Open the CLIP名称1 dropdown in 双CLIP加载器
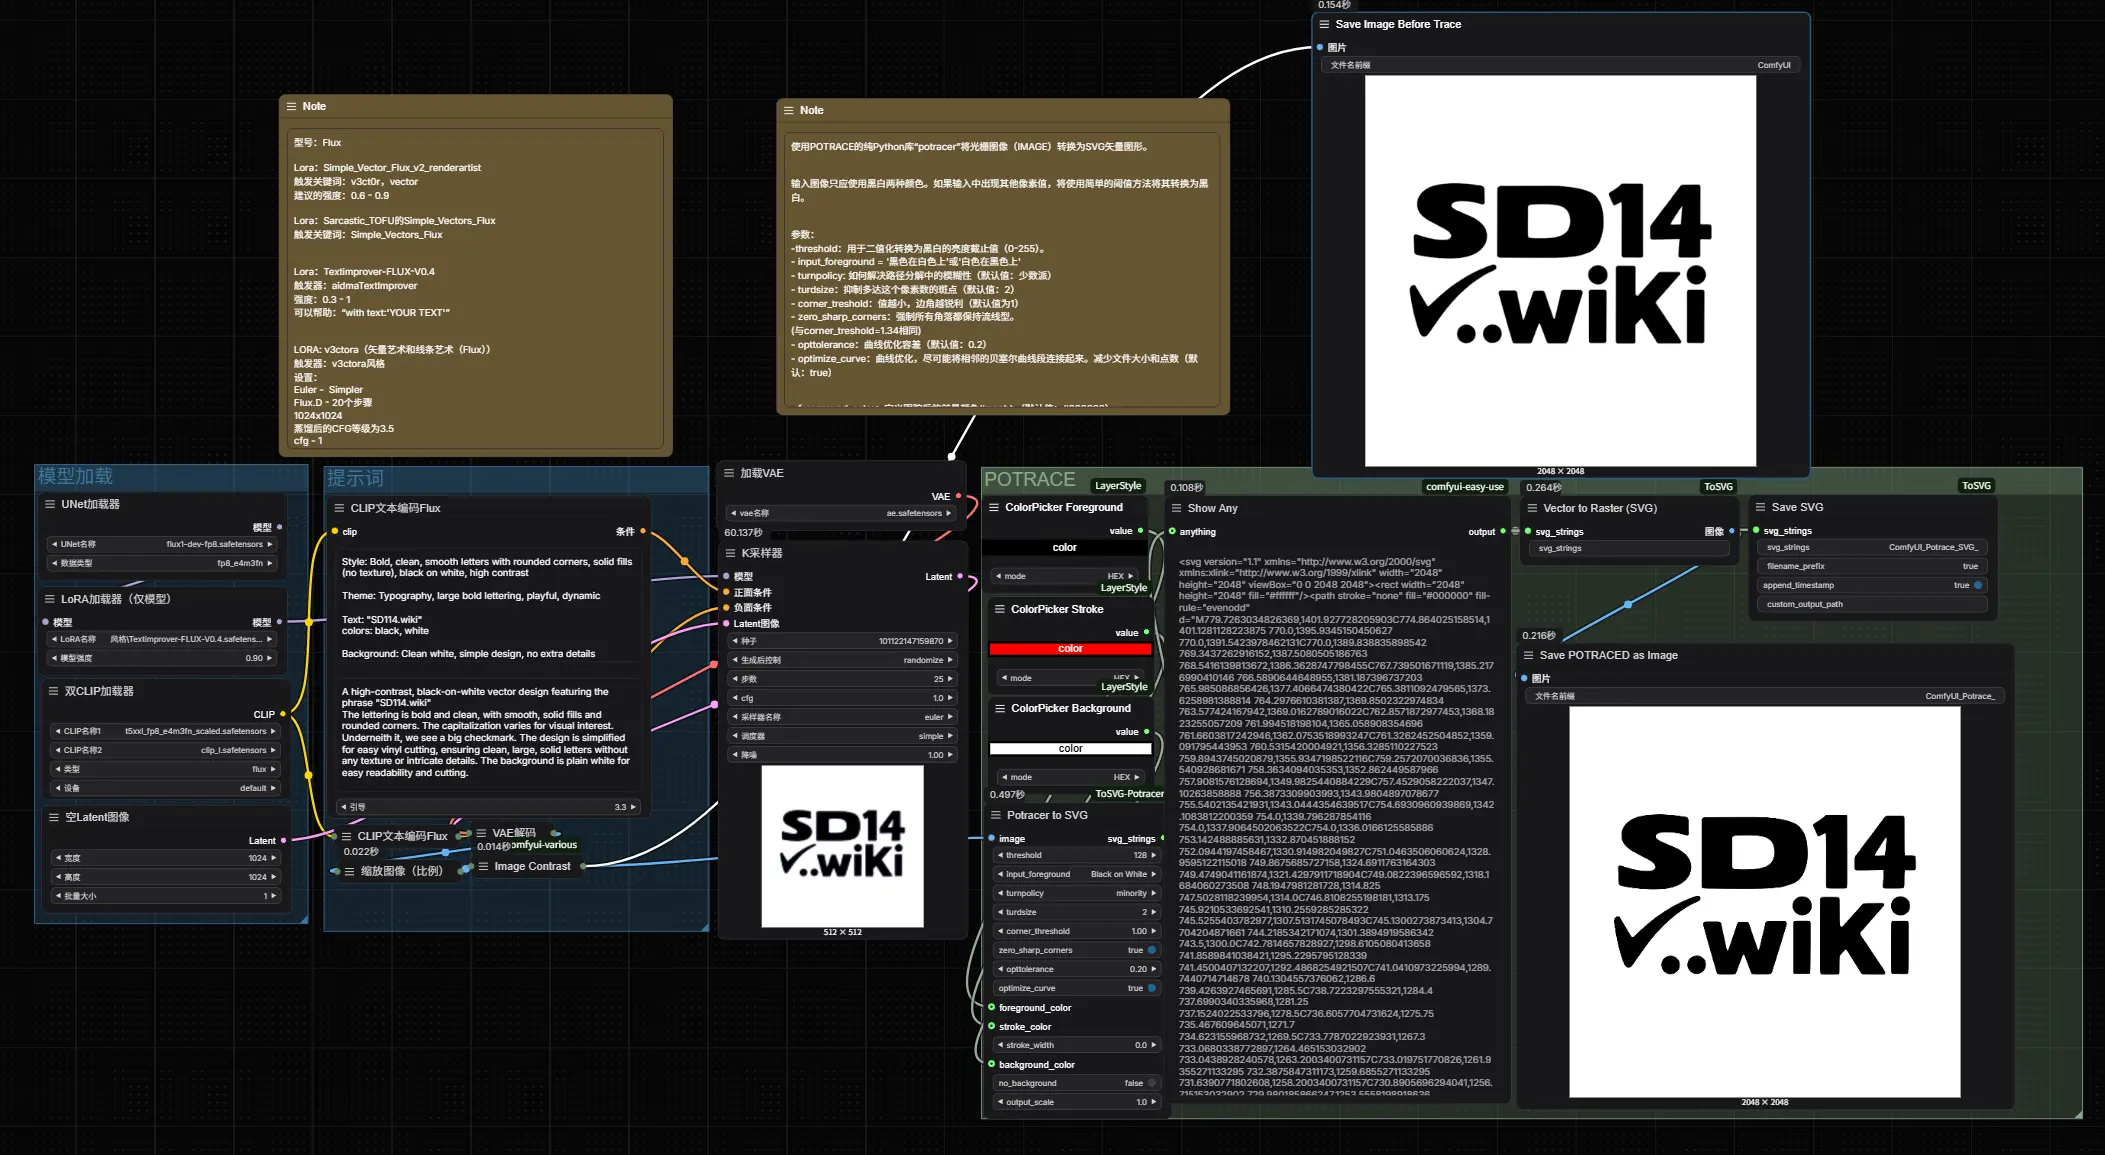 [x=164, y=731]
